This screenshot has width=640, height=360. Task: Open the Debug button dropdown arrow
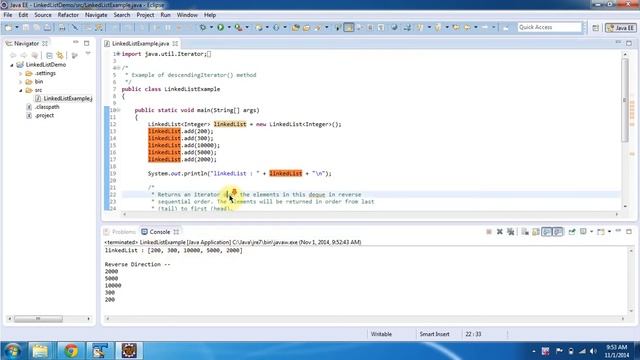coord(211,27)
